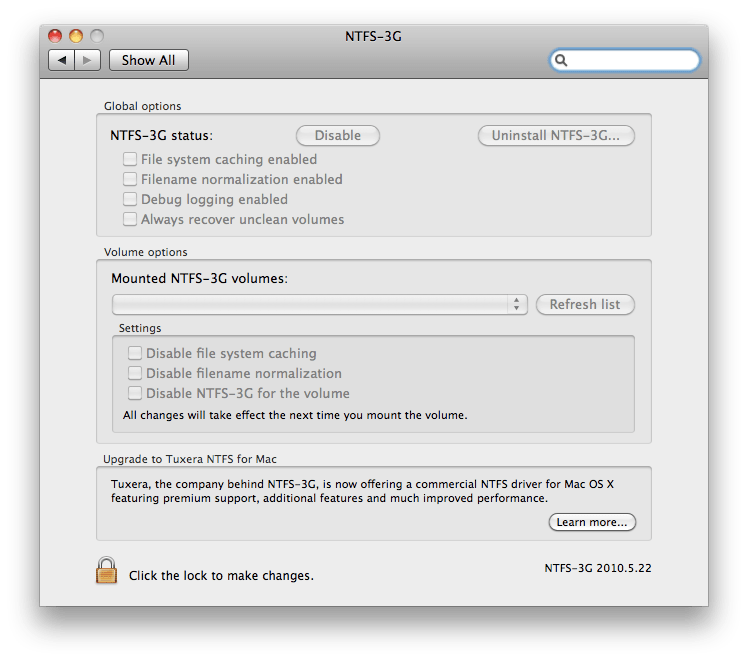This screenshot has height=661, width=748.
Task: Click the Refresh list button
Action: pyautogui.click(x=585, y=304)
